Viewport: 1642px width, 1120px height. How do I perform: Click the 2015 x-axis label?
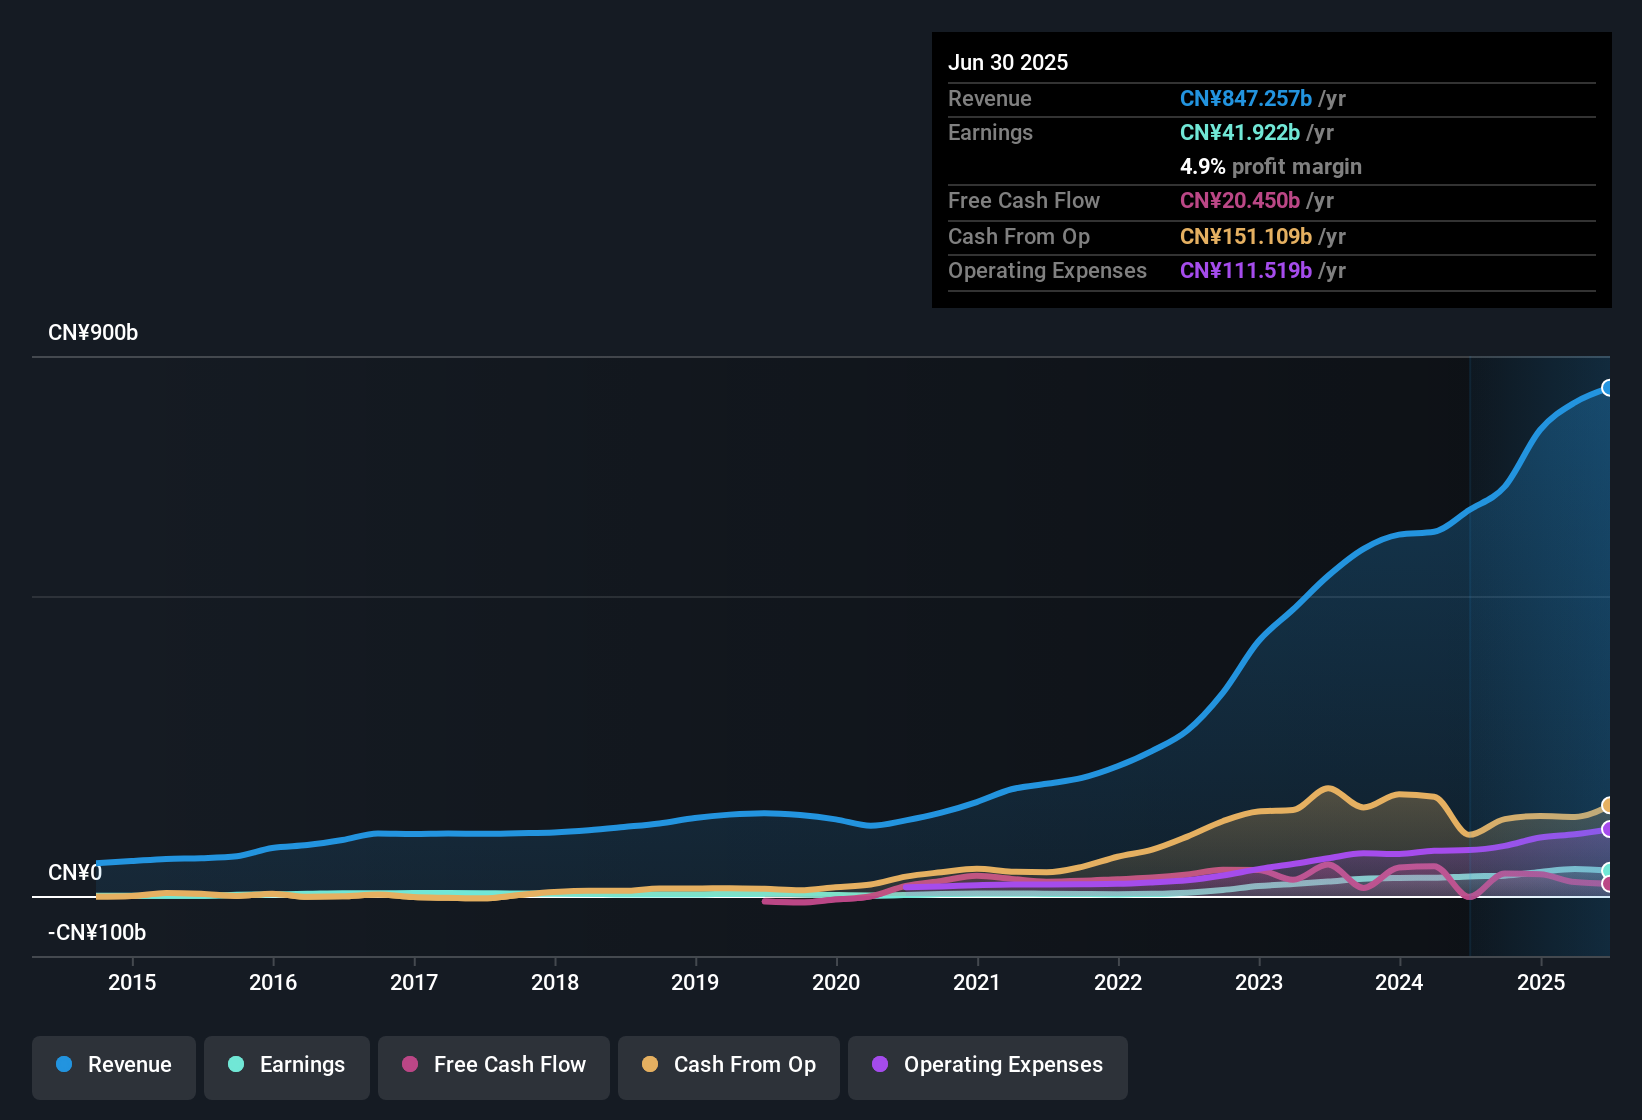(132, 982)
